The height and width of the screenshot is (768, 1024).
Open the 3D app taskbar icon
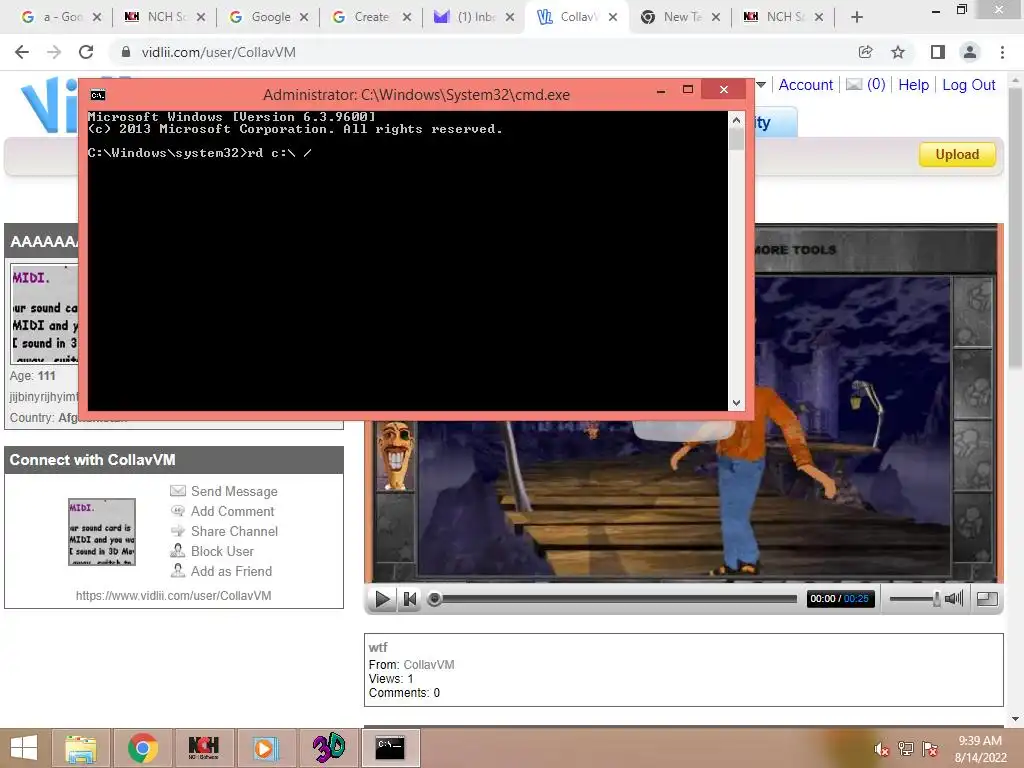(328, 748)
